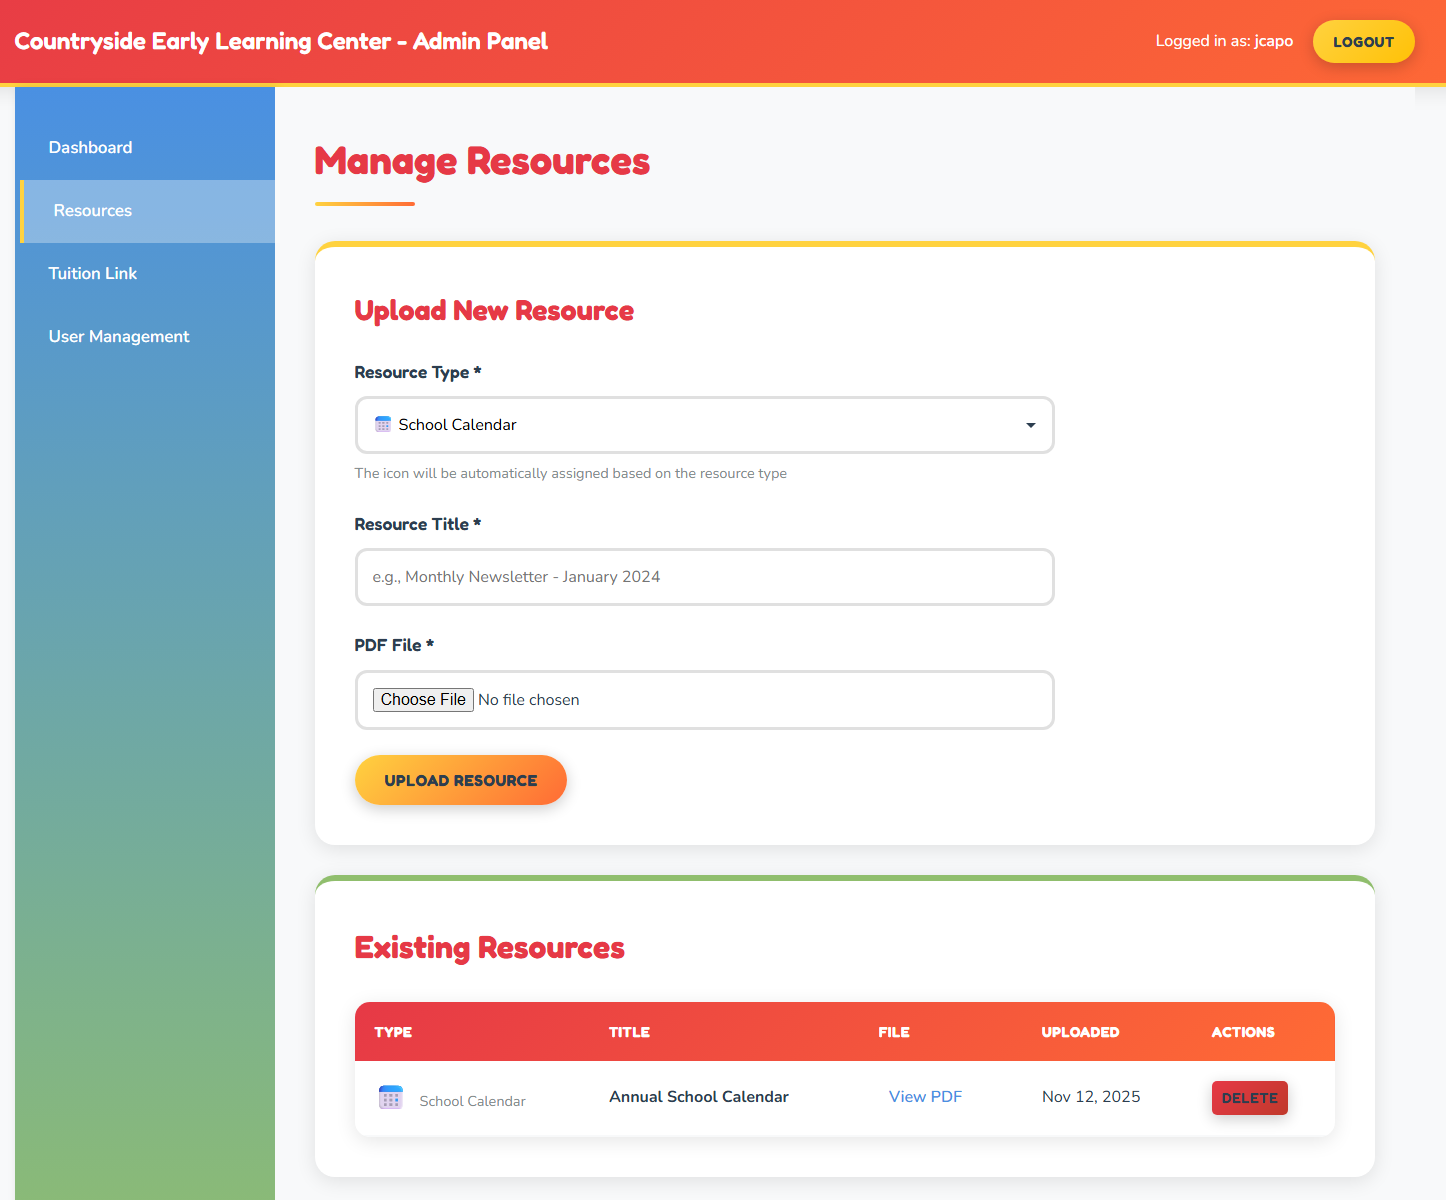Delete the Annual School Calendar resource

click(1249, 1097)
